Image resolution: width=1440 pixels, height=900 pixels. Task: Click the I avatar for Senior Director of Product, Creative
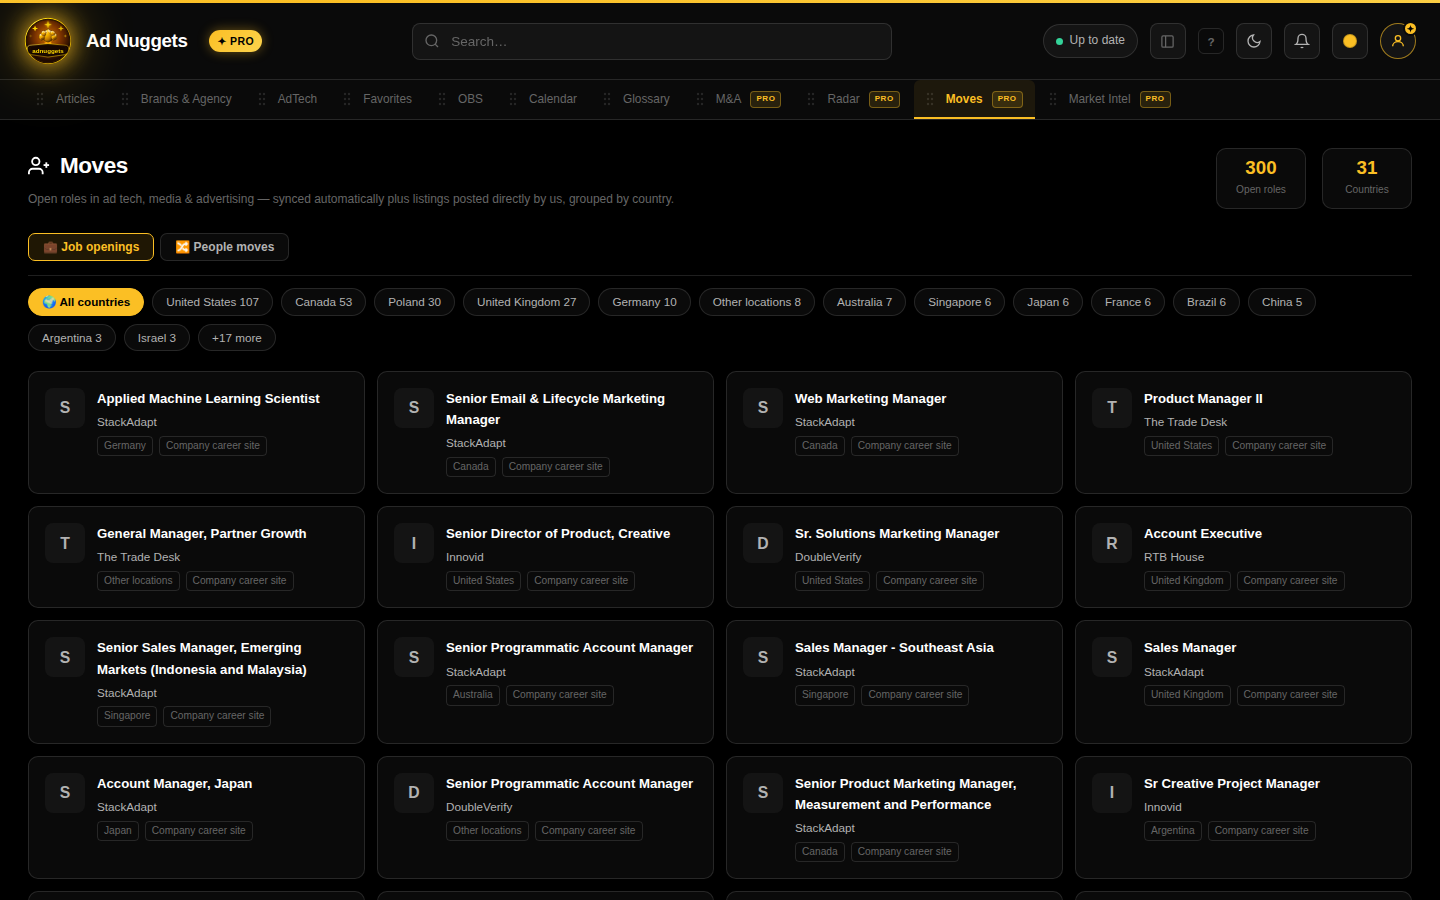pyautogui.click(x=414, y=543)
